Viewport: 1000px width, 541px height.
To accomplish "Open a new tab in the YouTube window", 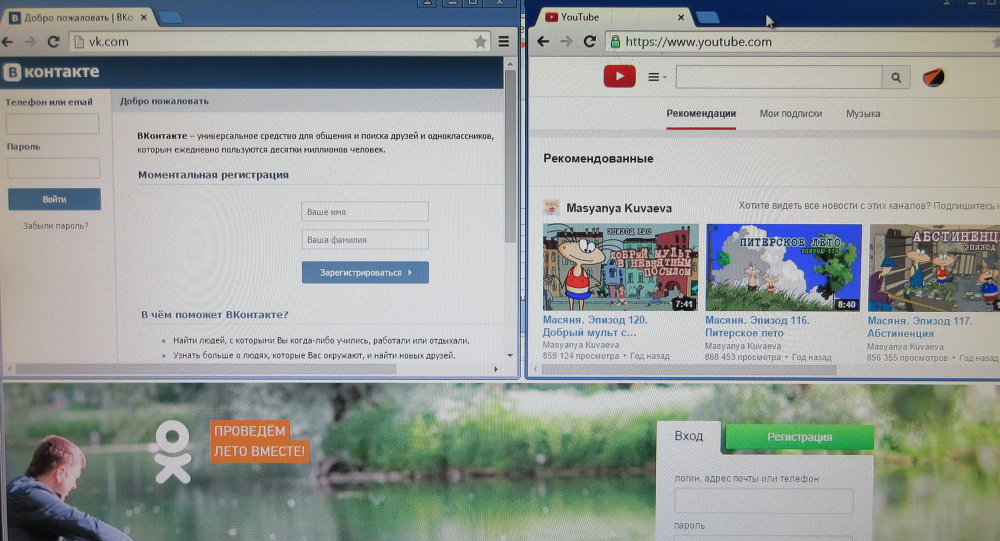I will click(707, 18).
